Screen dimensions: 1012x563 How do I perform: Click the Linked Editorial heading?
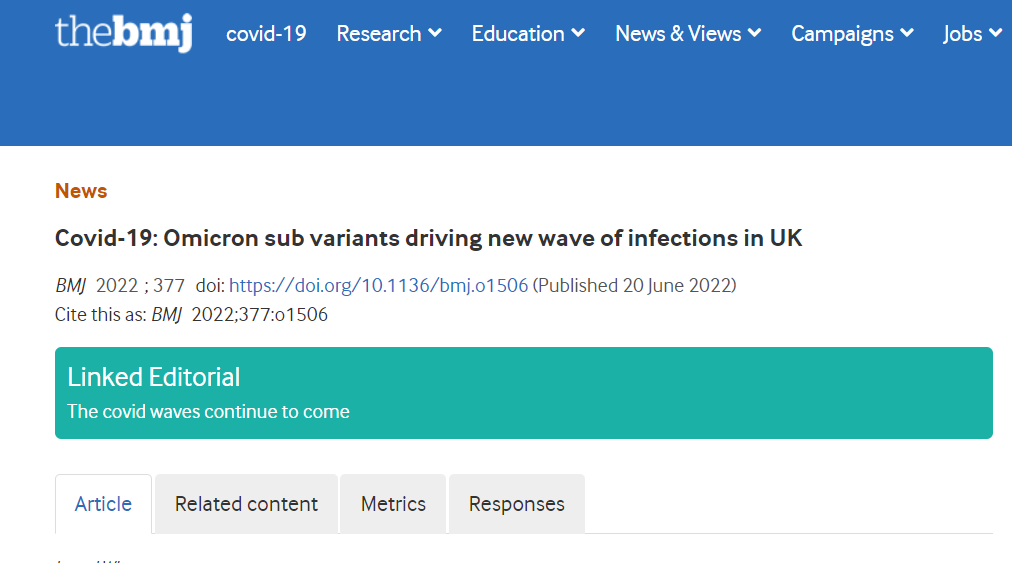point(154,377)
